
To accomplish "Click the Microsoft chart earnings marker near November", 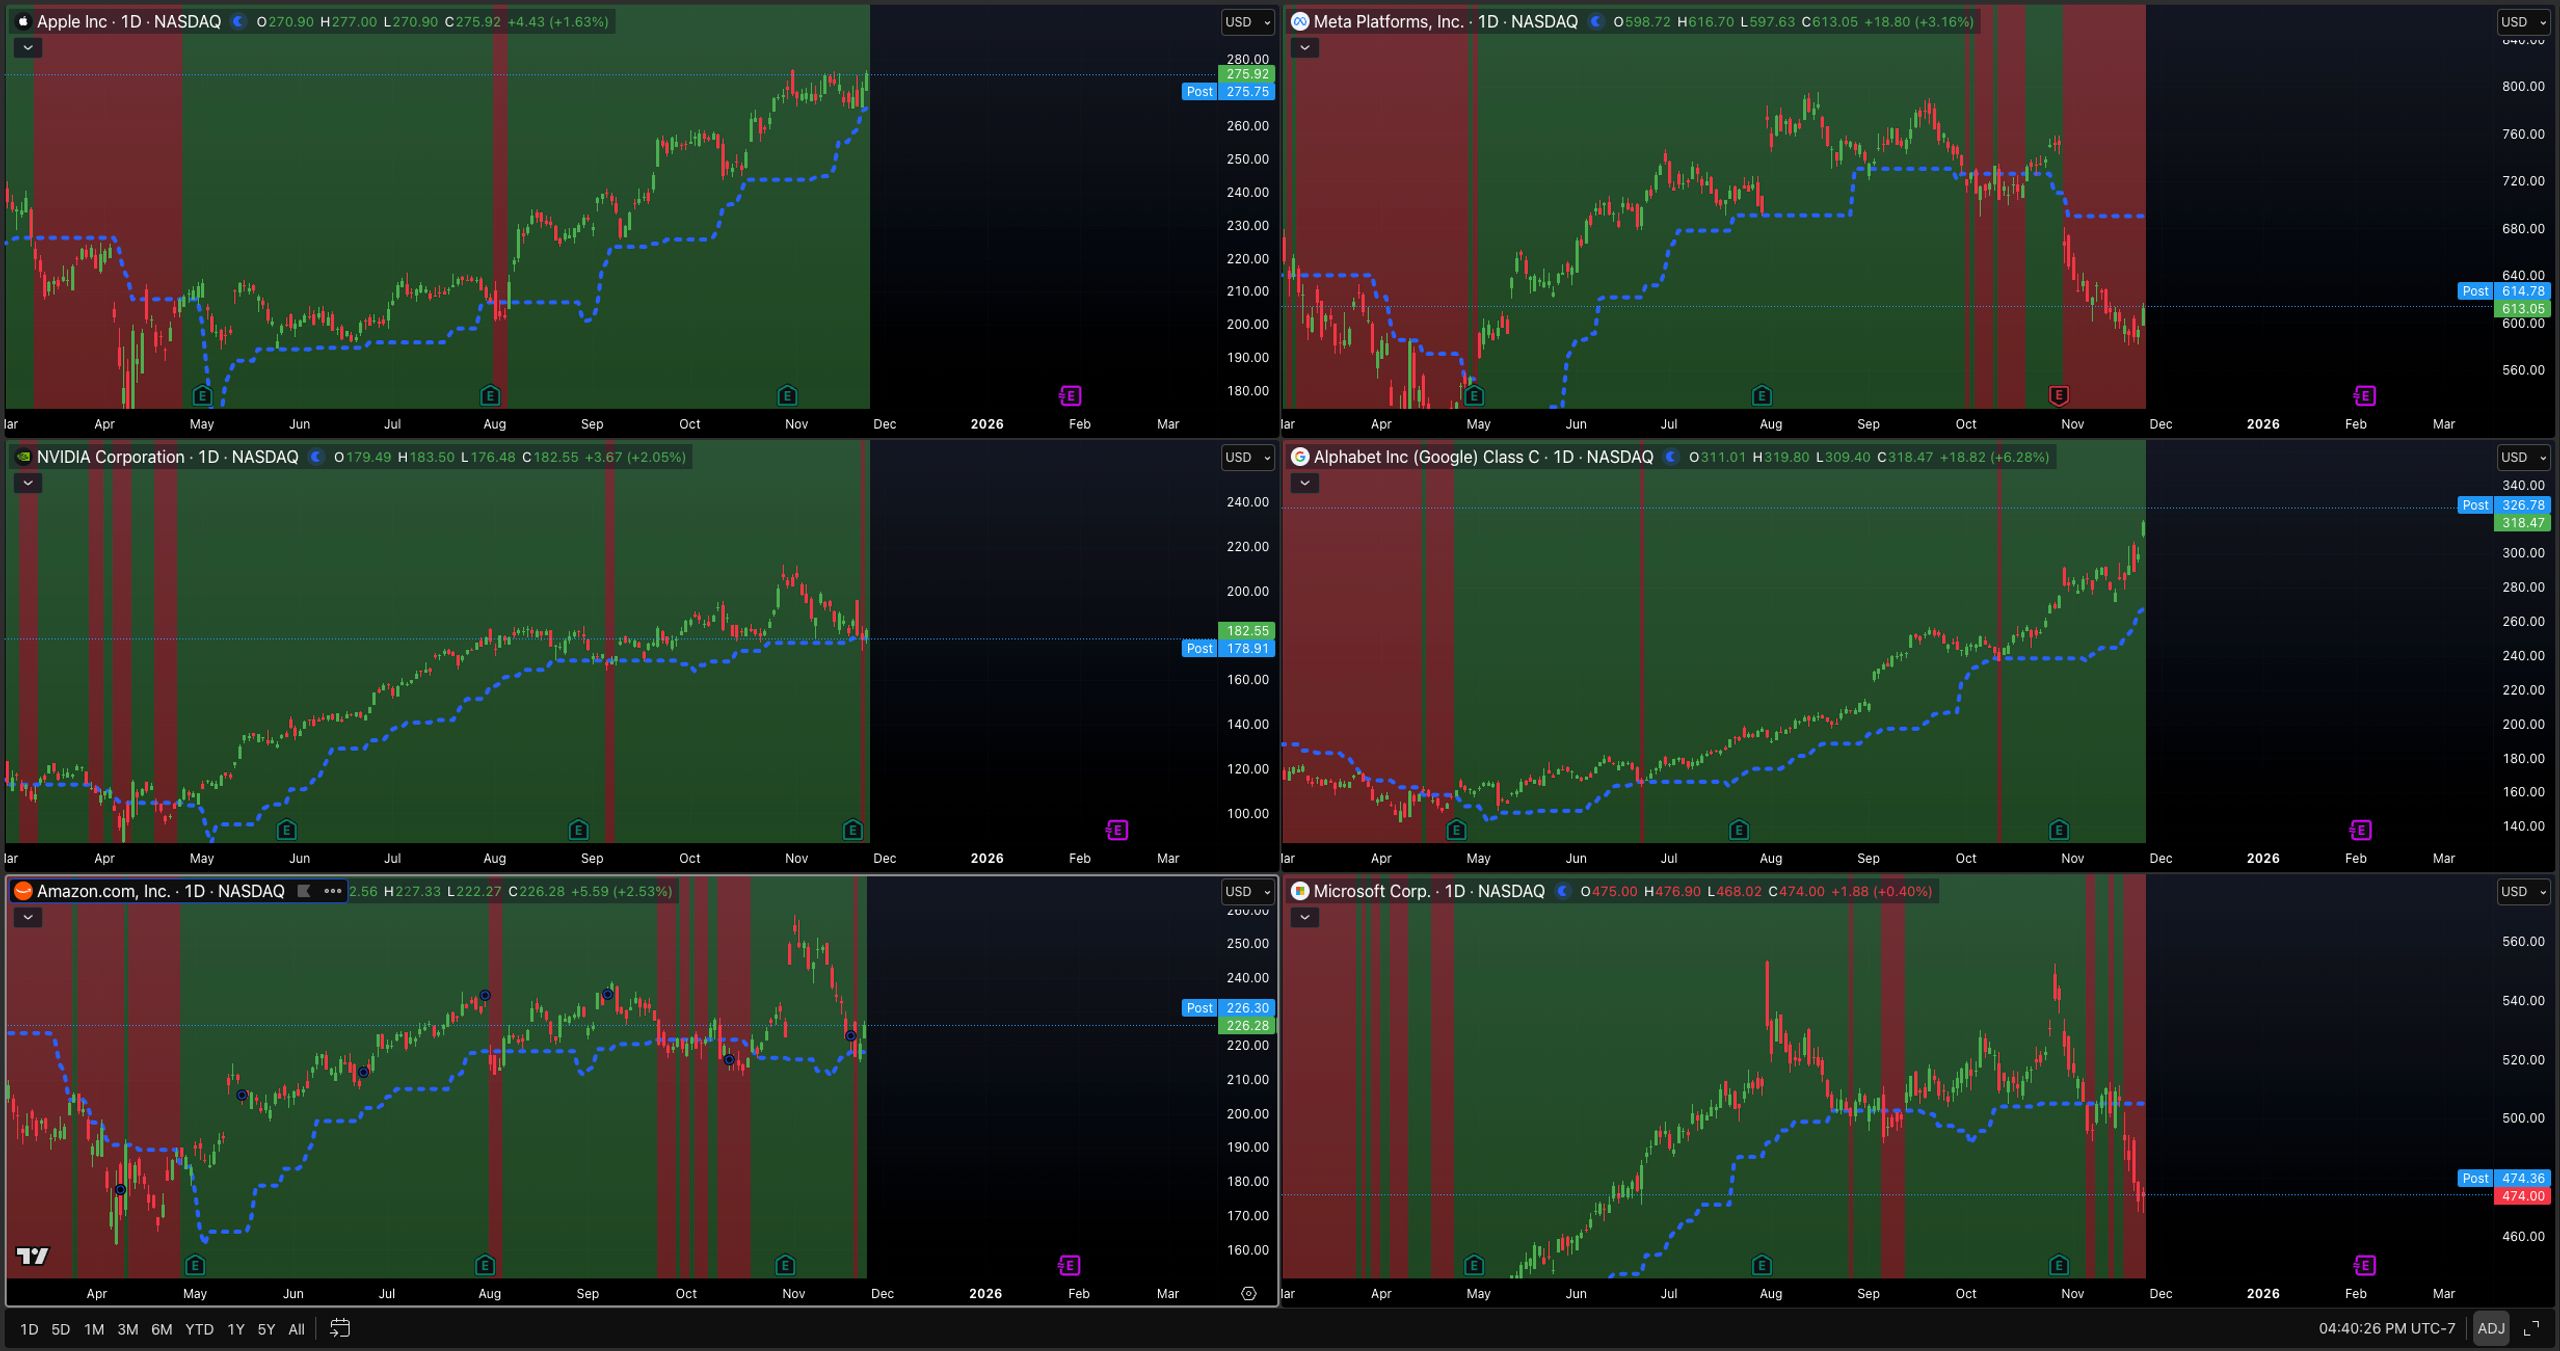I will [x=2058, y=1266].
